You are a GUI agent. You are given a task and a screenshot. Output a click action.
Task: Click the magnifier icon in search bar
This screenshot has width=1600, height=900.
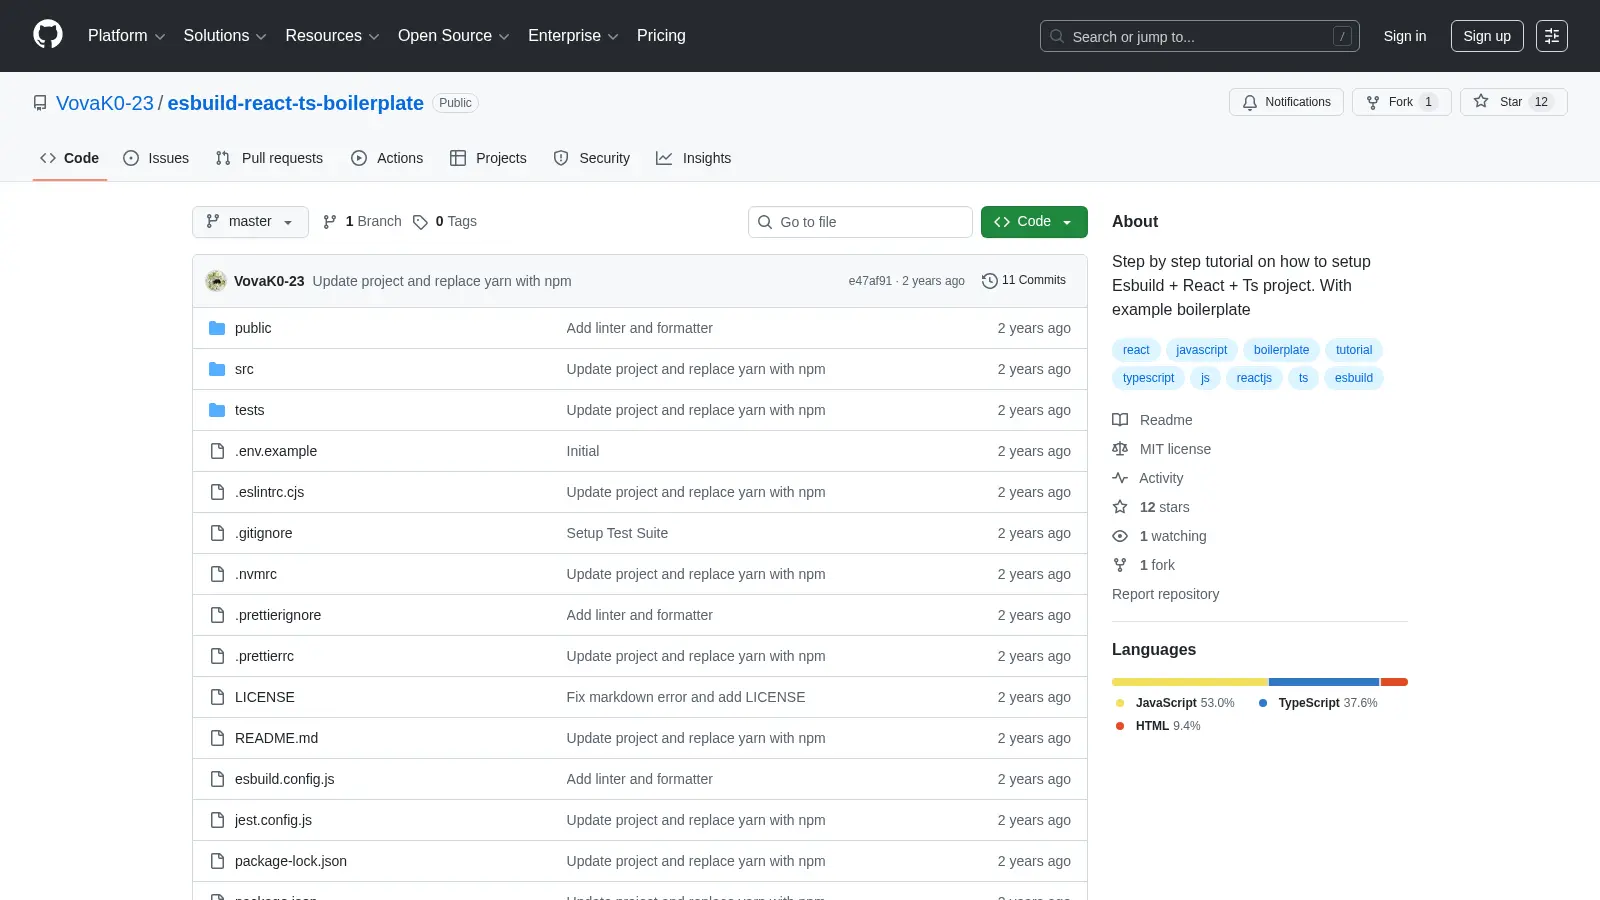pyautogui.click(x=1057, y=36)
